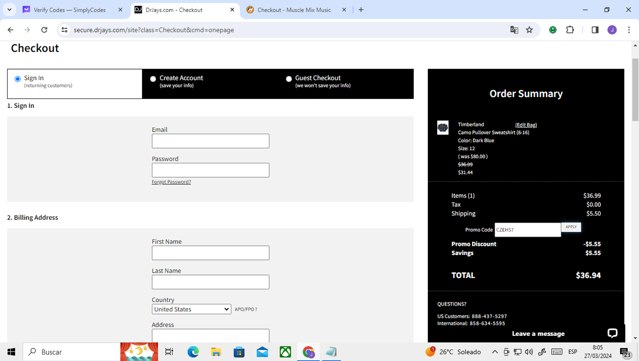639x361 pixels.
Task: Open the Edit Bag link
Action: [526, 125]
